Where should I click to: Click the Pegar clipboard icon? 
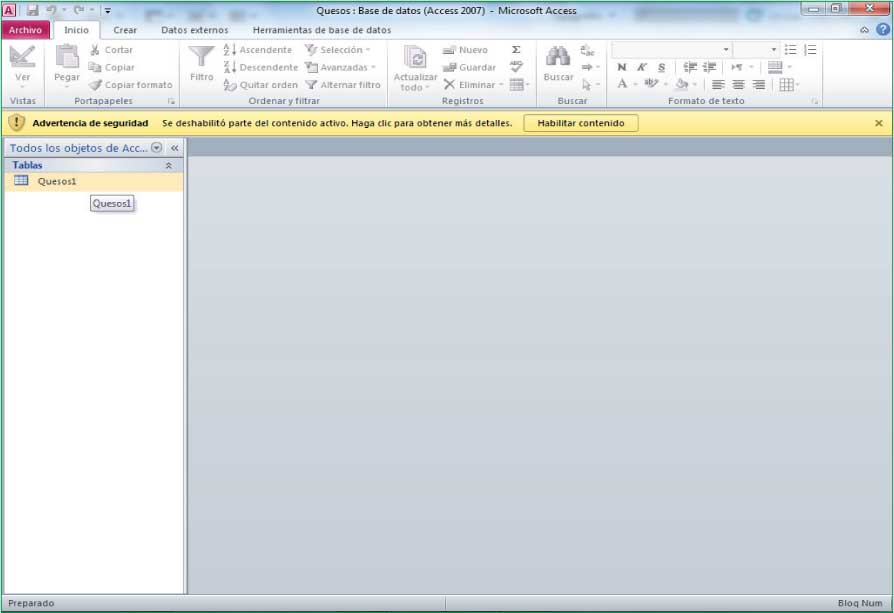67,58
